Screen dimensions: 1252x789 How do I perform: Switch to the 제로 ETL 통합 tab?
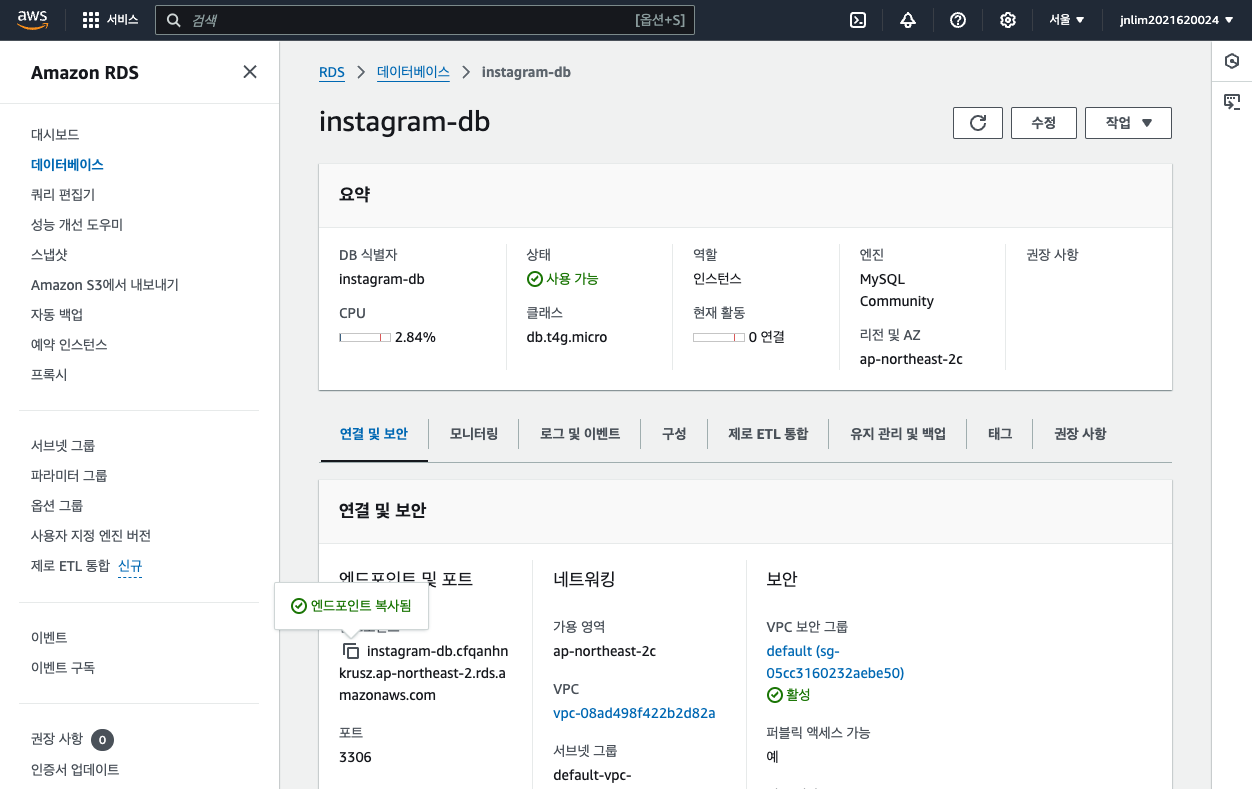[x=768, y=434]
